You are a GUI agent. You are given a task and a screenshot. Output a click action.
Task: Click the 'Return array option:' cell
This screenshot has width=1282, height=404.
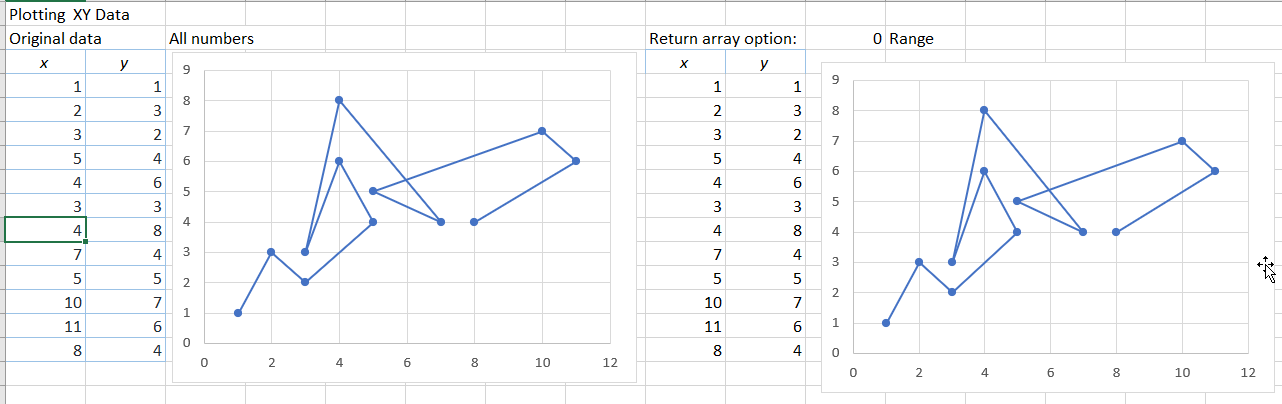click(x=722, y=39)
